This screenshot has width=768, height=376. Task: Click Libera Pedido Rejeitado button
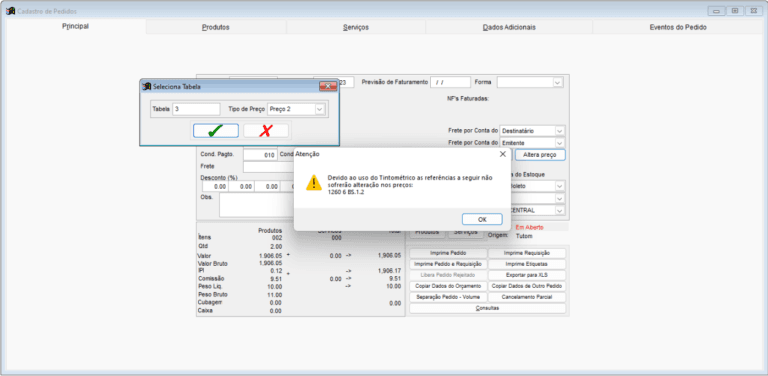[x=448, y=275]
